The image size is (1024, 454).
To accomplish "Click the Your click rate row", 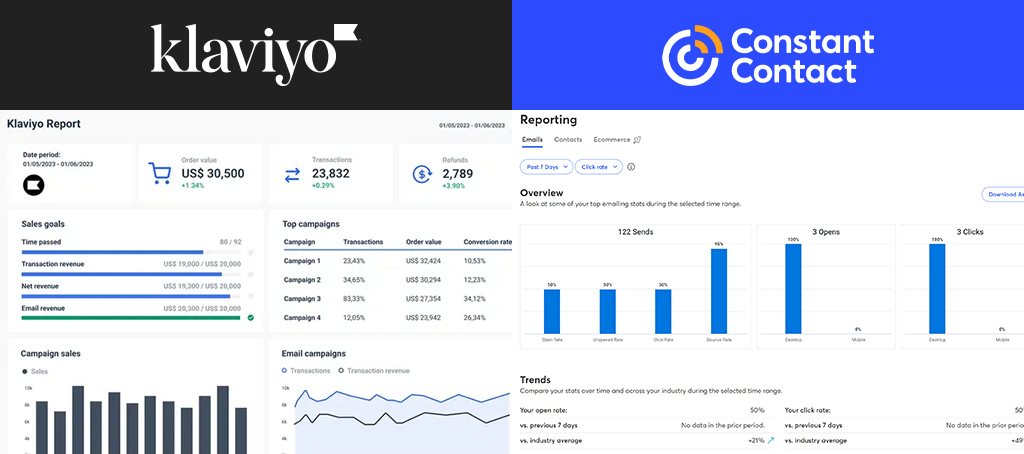I will point(904,410).
